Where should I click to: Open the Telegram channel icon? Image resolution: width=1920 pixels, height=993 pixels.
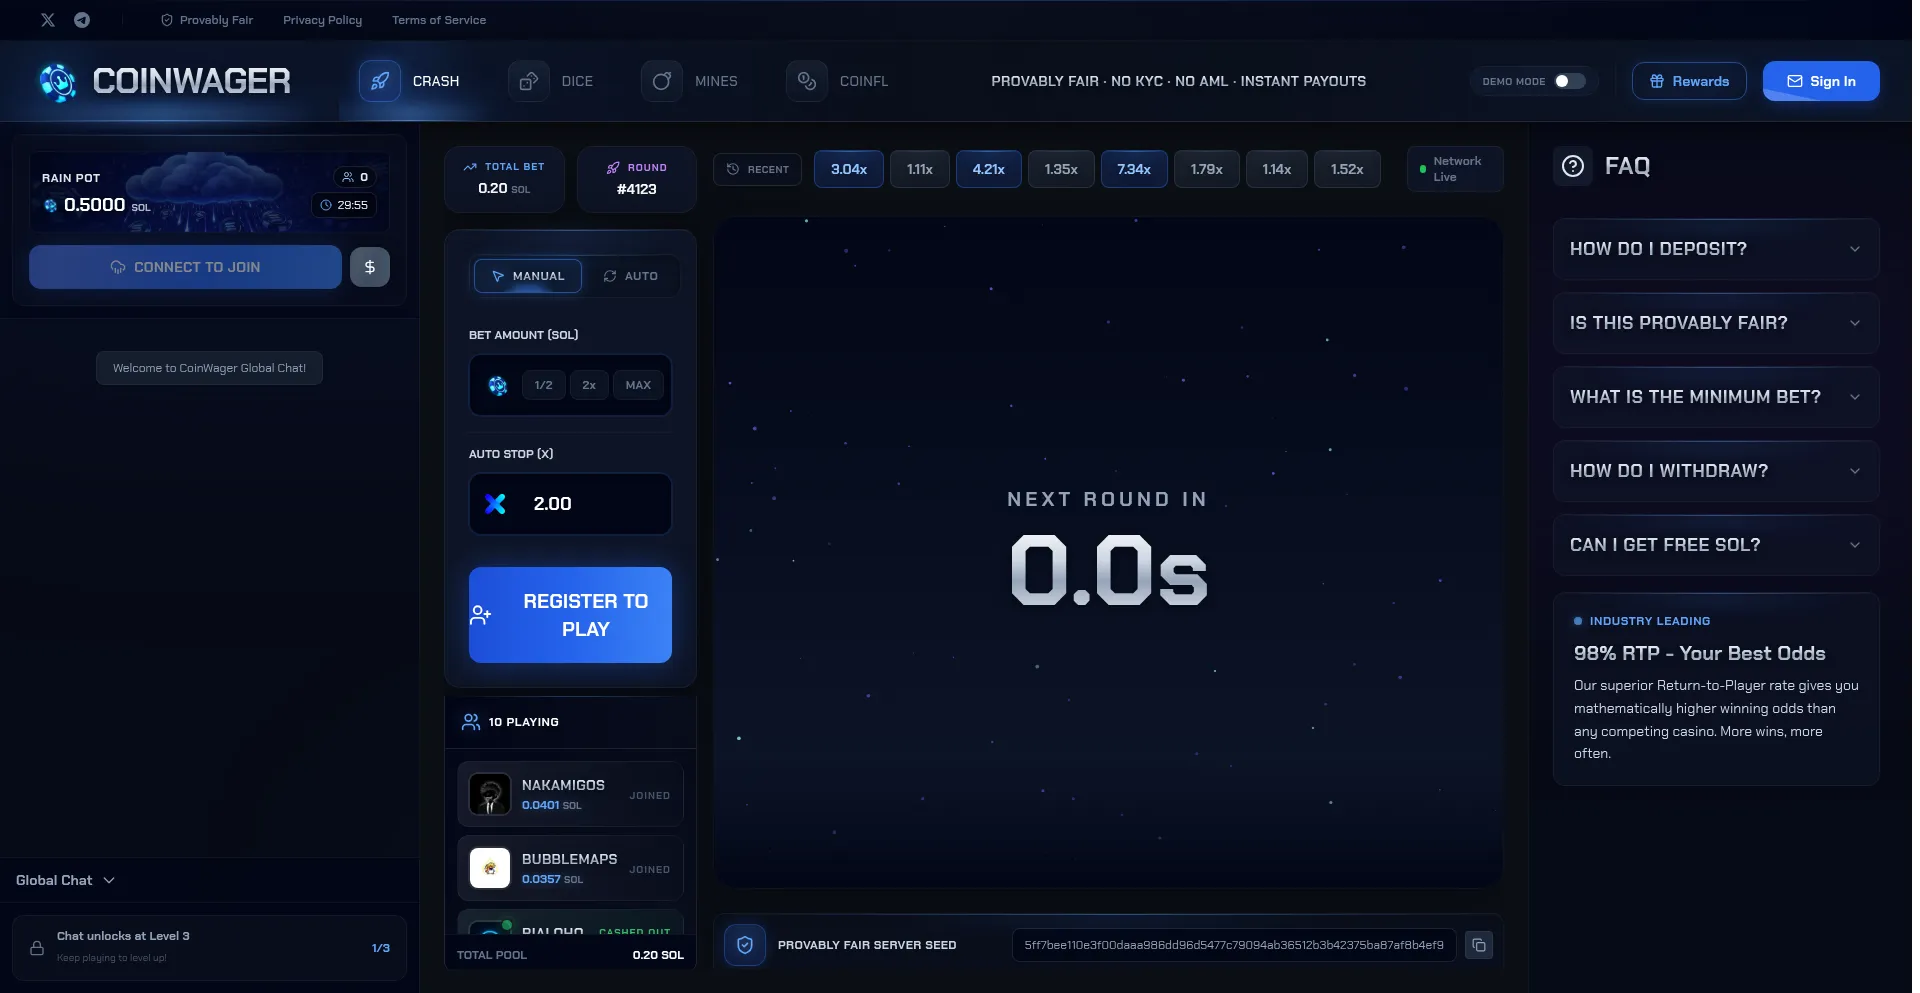(82, 20)
